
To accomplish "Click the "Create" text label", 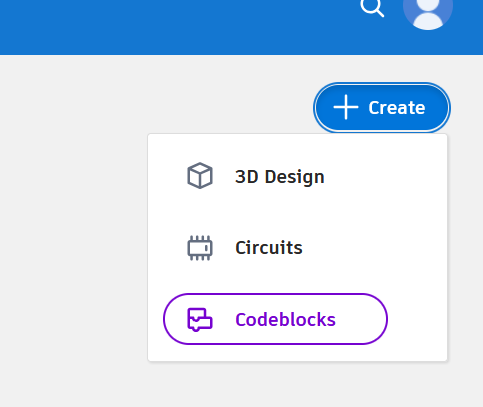I will pyautogui.click(x=397, y=108).
